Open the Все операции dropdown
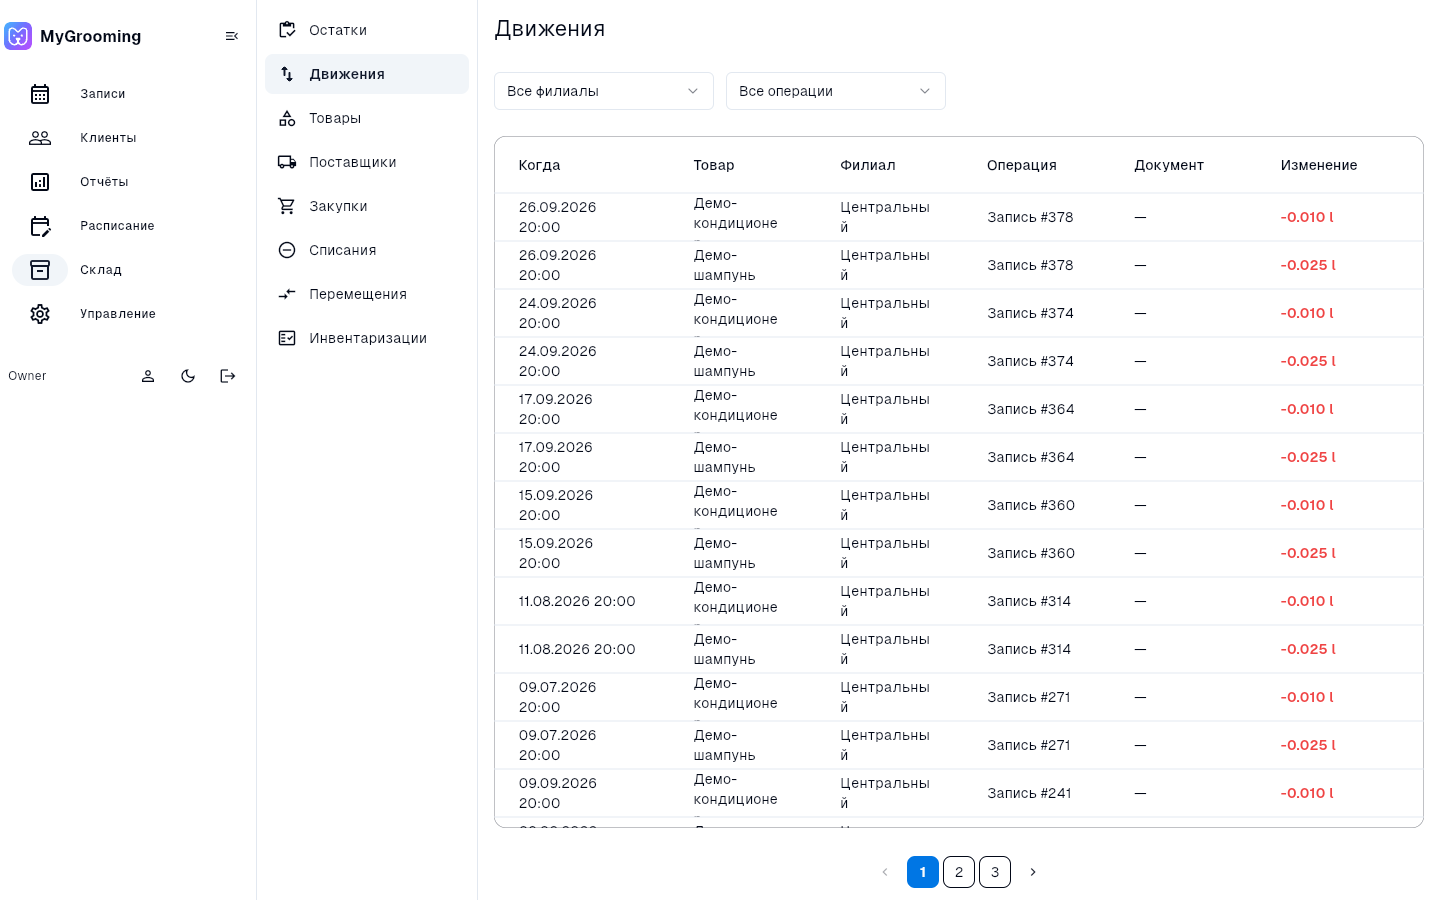Image resolution: width=1440 pixels, height=900 pixels. tap(836, 91)
